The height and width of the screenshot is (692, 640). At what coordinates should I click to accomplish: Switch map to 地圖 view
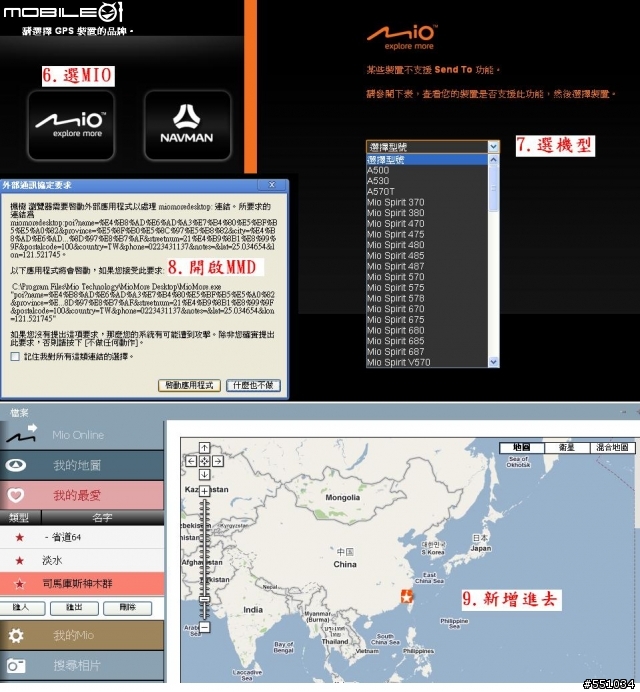(x=522, y=448)
